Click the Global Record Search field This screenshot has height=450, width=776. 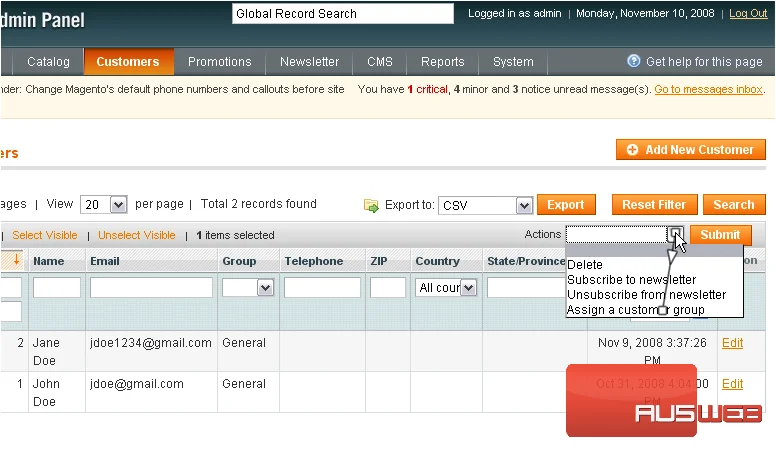[x=342, y=13]
